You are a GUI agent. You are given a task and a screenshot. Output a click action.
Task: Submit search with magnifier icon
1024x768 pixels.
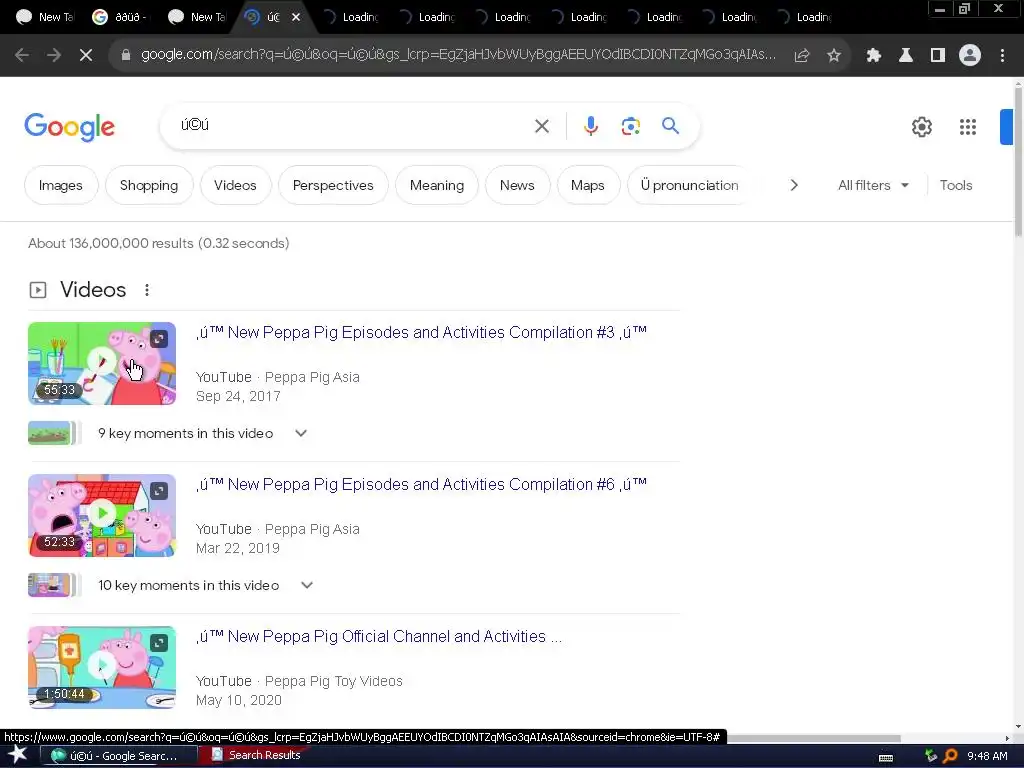tap(671, 125)
